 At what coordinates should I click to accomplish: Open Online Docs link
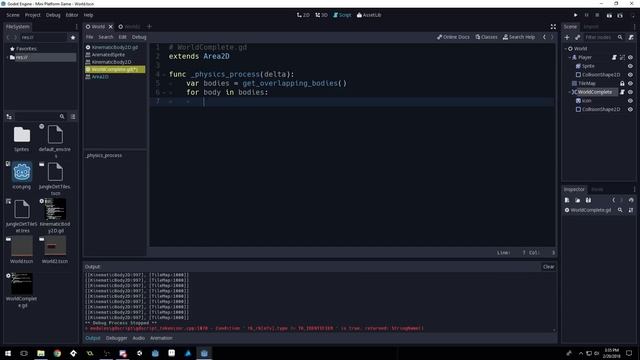pos(453,37)
